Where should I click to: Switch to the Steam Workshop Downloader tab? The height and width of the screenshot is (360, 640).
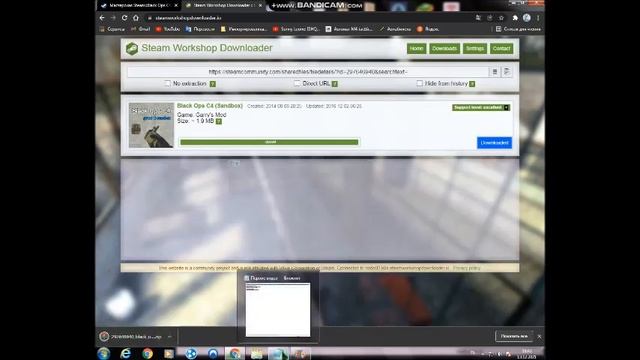pos(224,5)
